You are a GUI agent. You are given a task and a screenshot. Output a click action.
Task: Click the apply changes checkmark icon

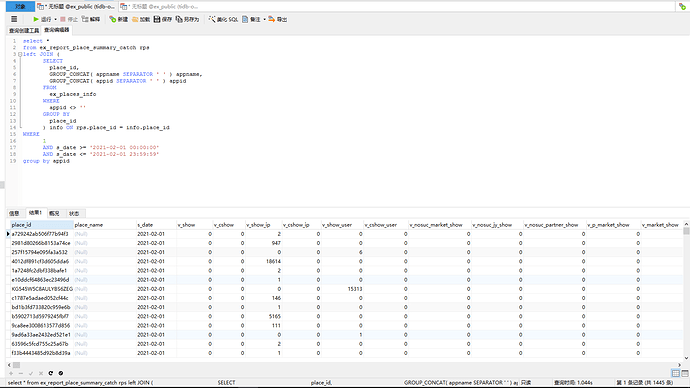pyautogui.click(x=31, y=373)
